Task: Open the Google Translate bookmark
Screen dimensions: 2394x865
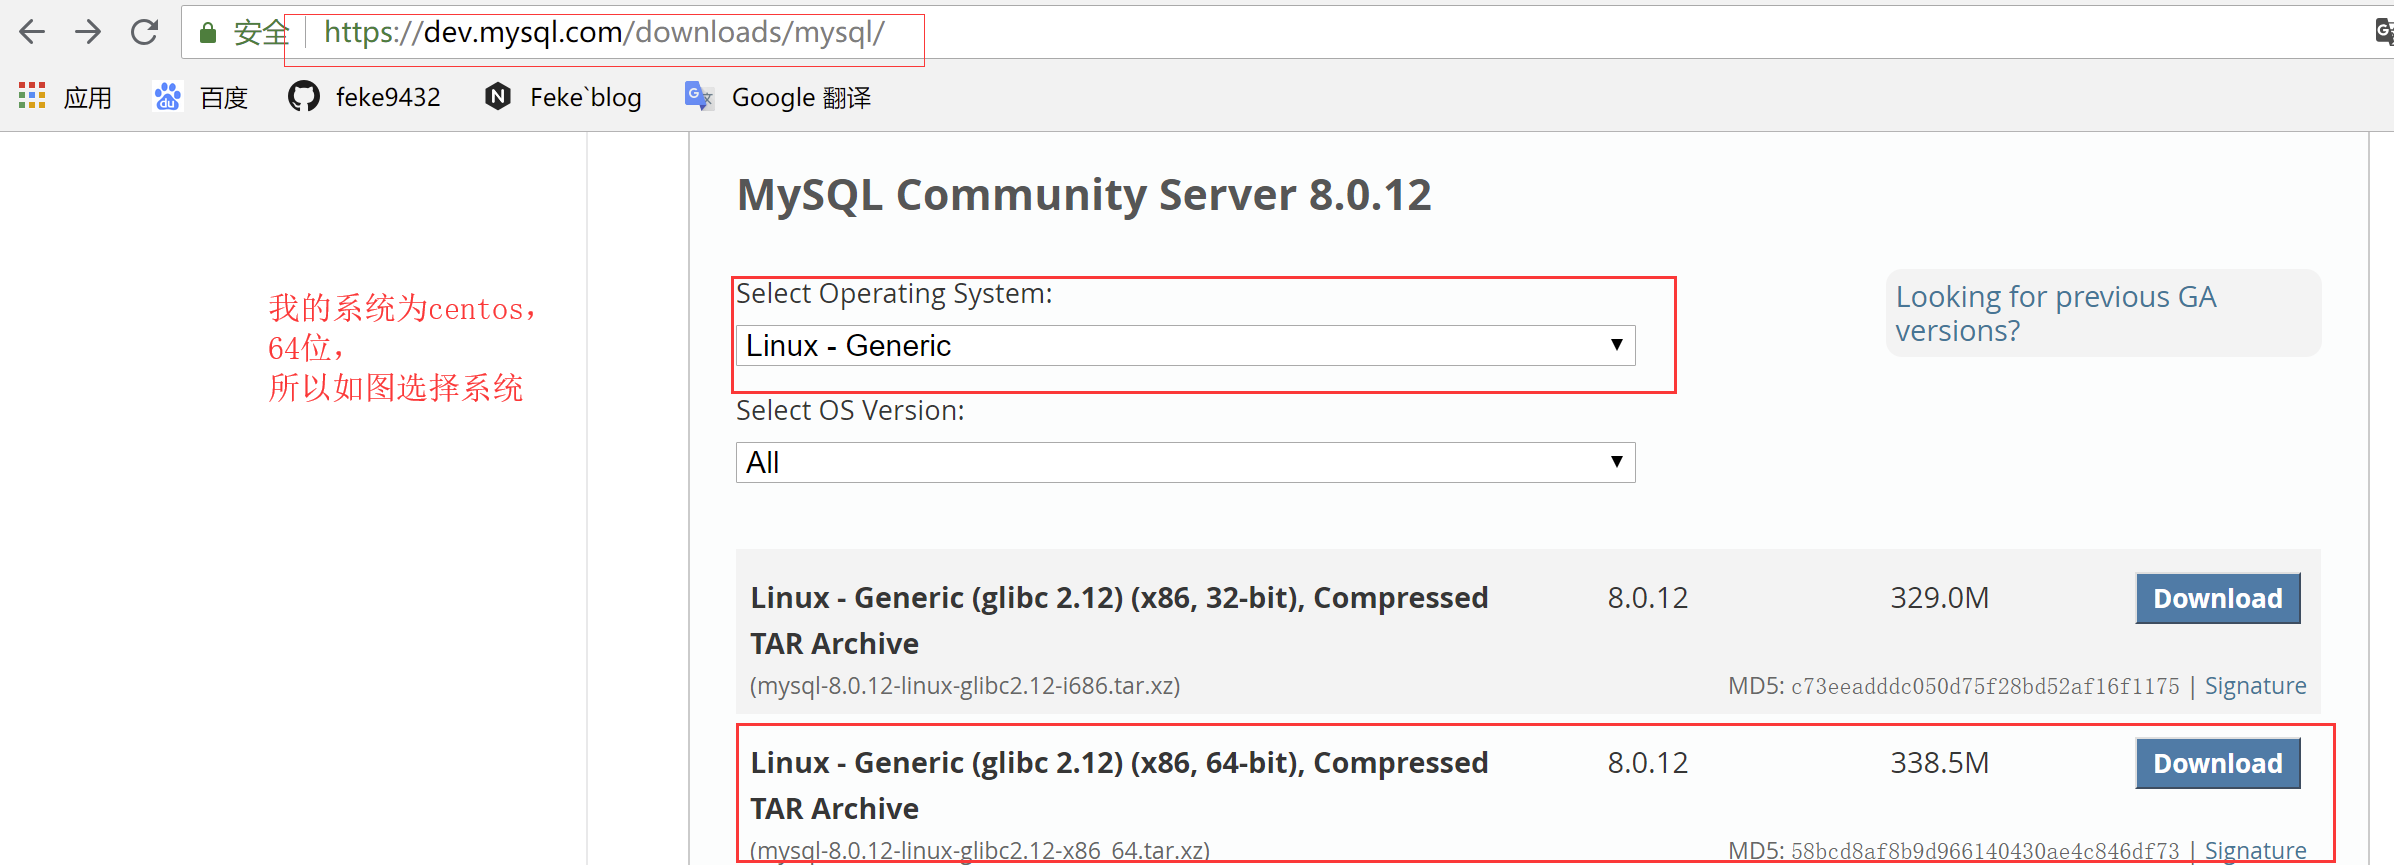Action: [778, 97]
